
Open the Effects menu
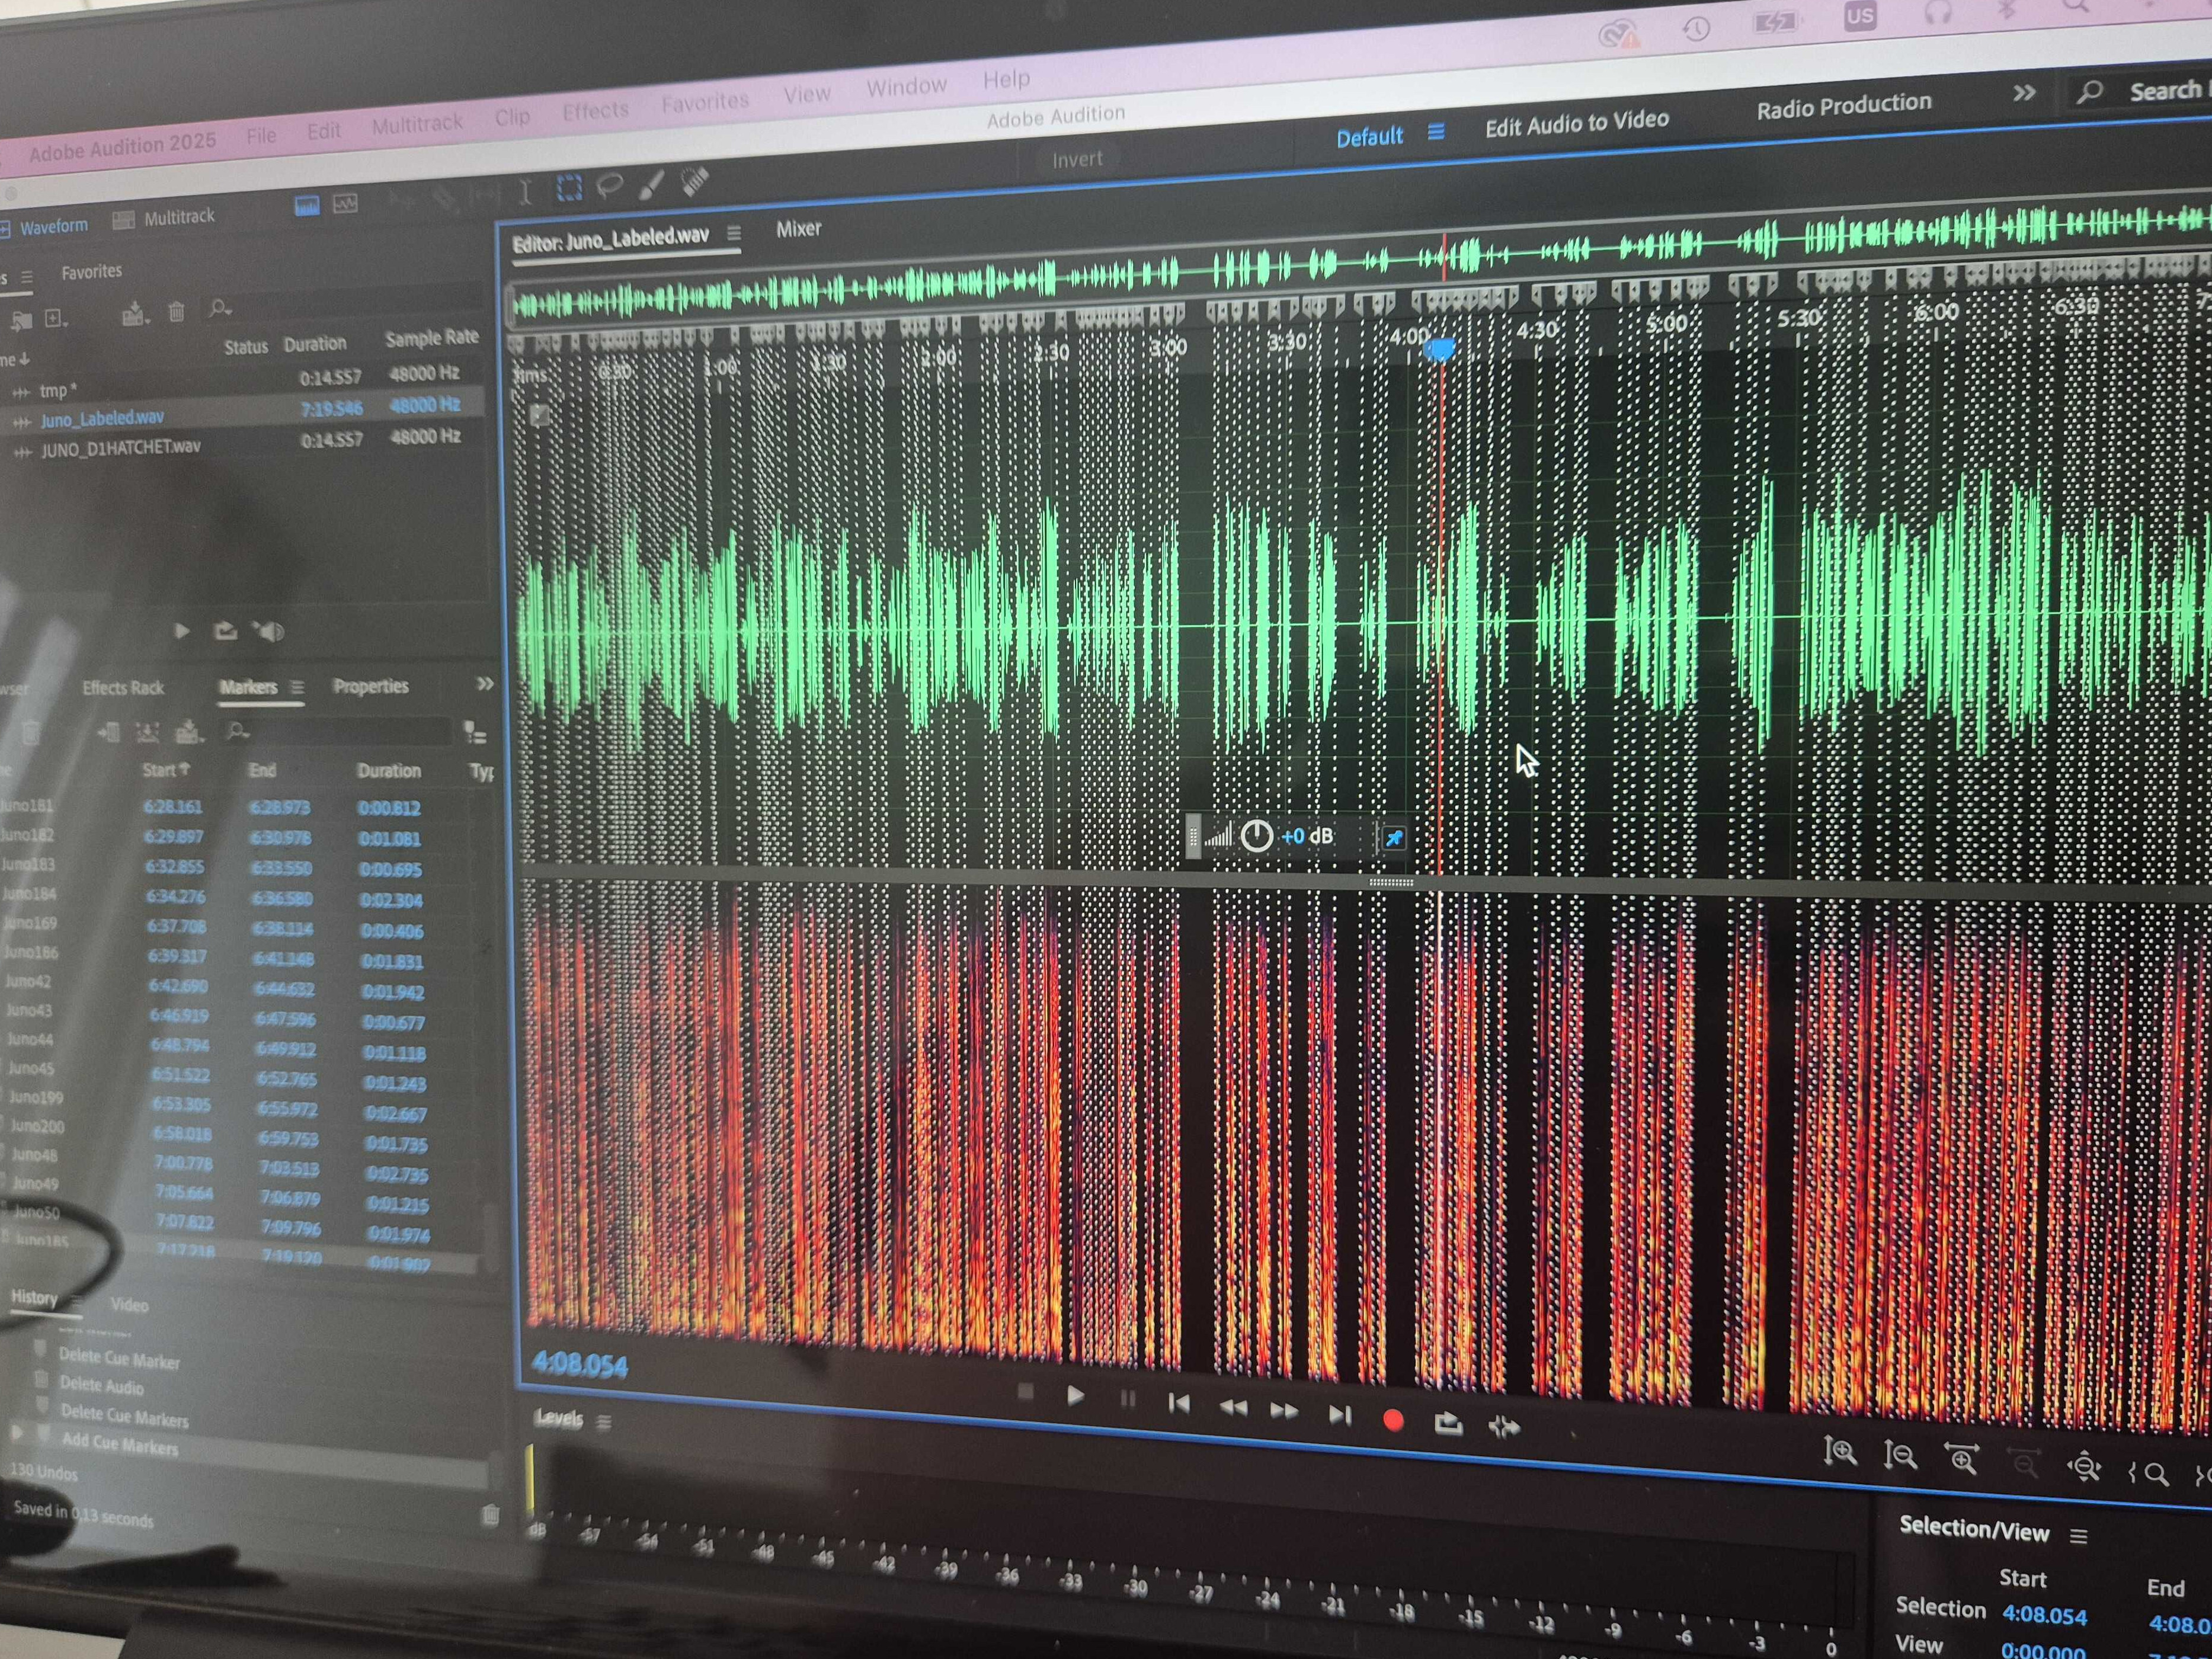(x=595, y=111)
